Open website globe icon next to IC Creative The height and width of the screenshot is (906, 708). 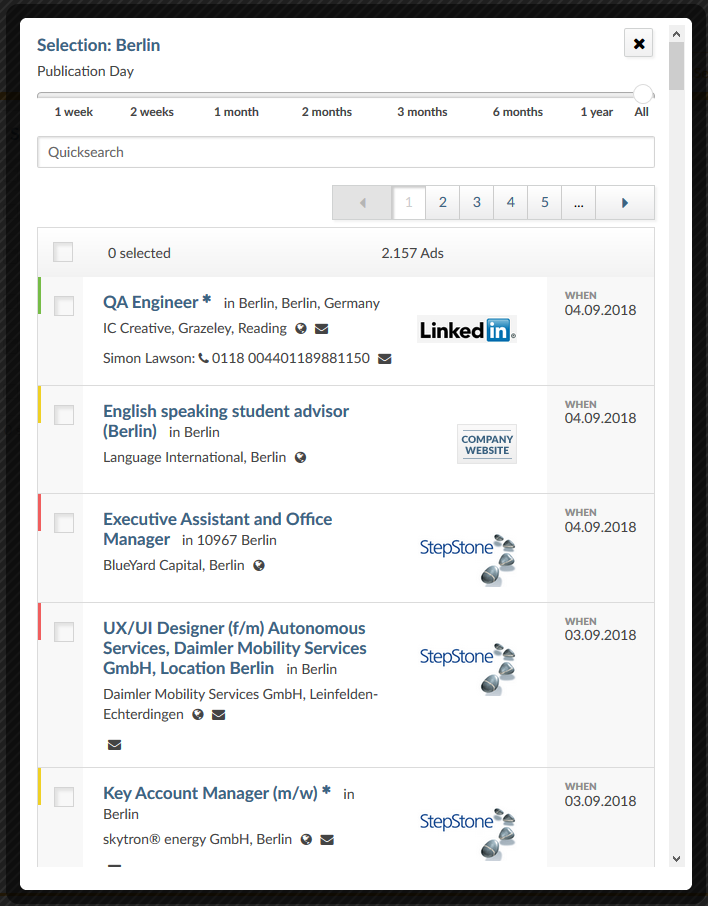tap(301, 329)
